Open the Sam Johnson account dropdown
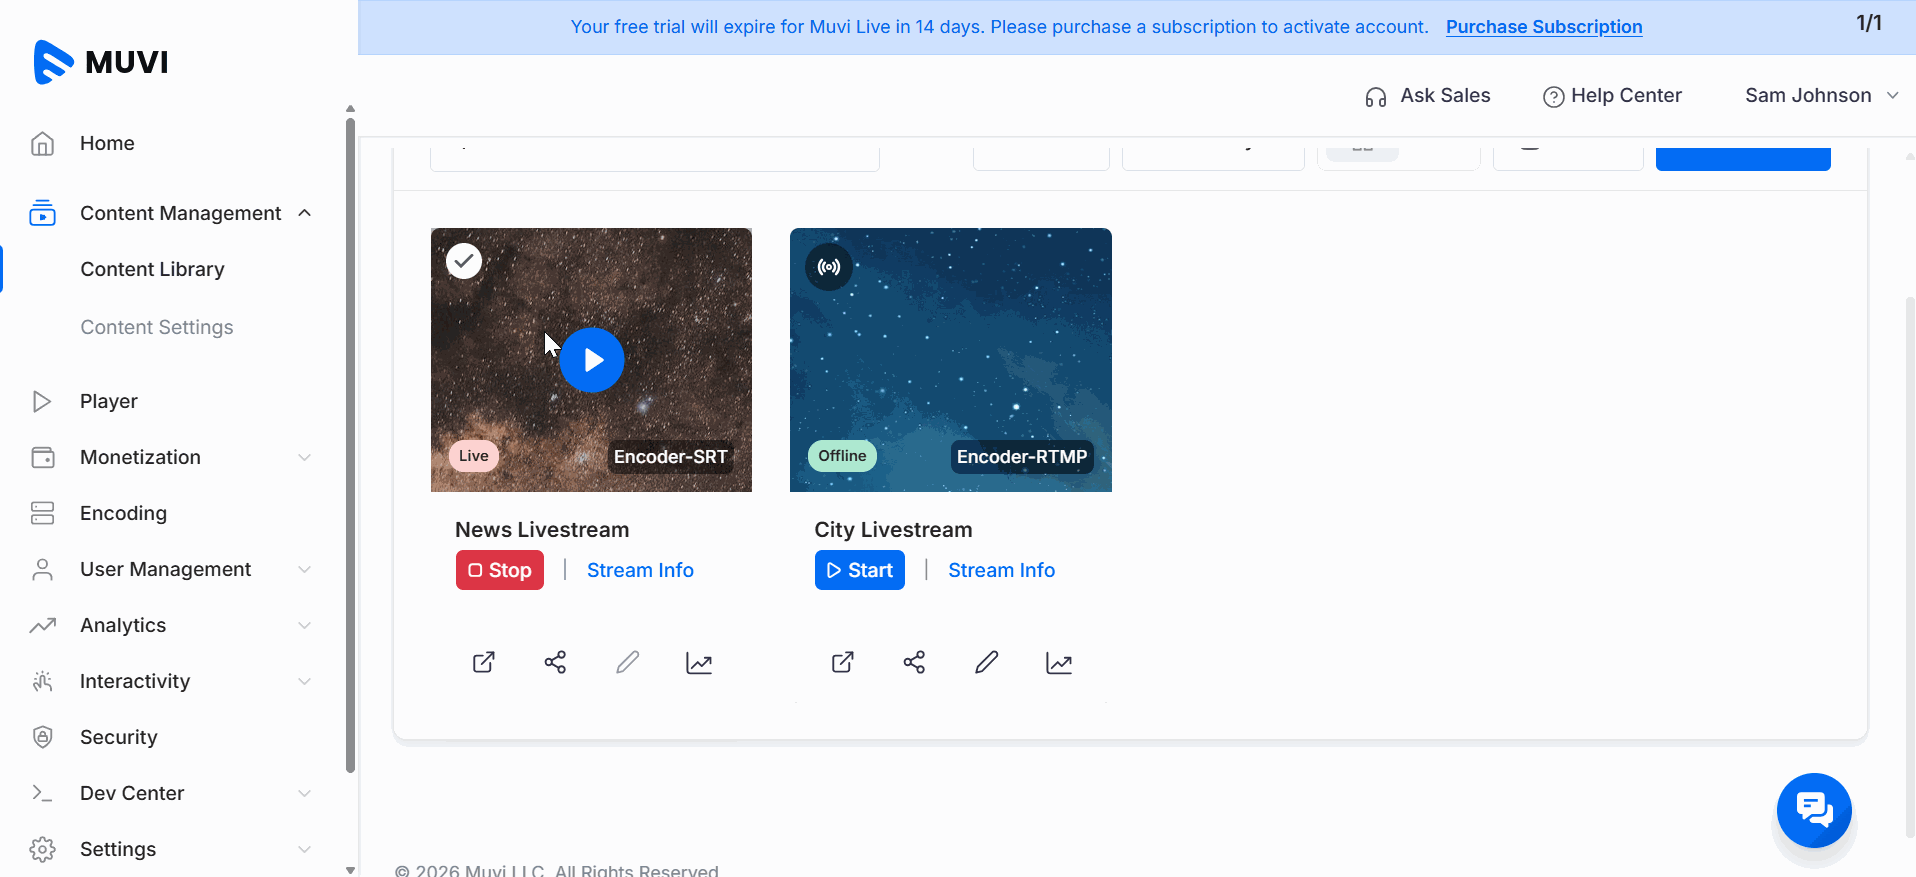The height and width of the screenshot is (877, 1916). [1820, 95]
